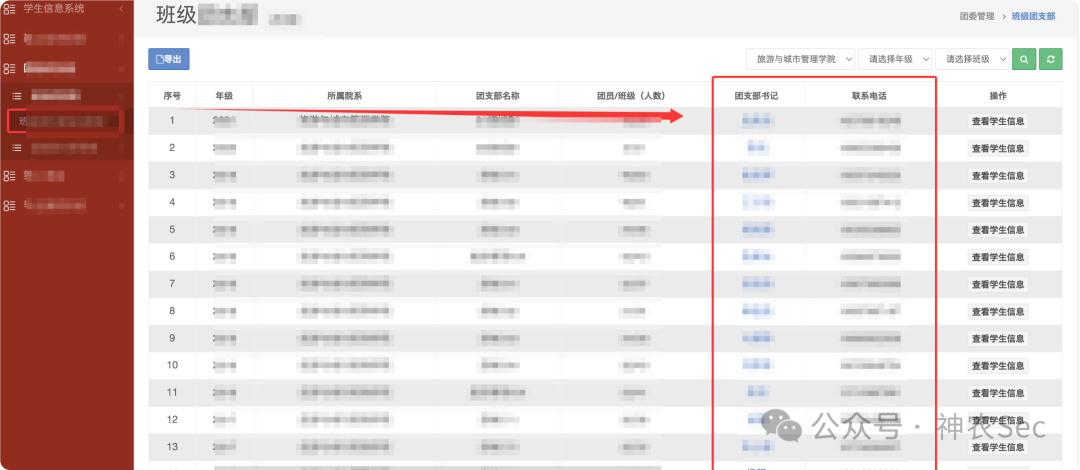Click 查看学生信息 in row 11

(998, 393)
